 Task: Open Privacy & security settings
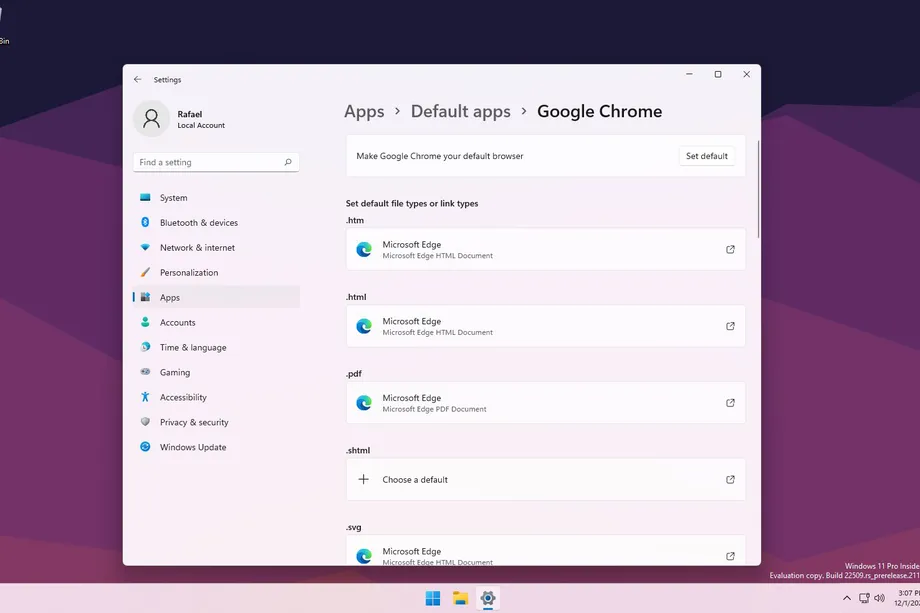tap(193, 422)
